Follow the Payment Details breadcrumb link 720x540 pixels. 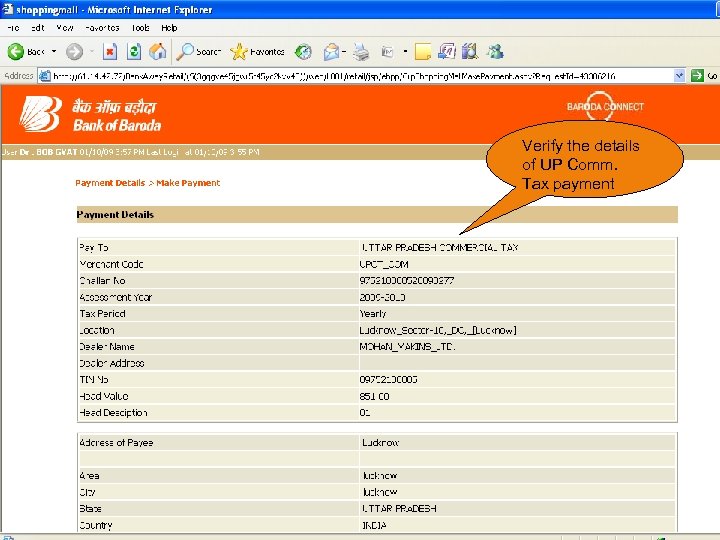[110, 183]
